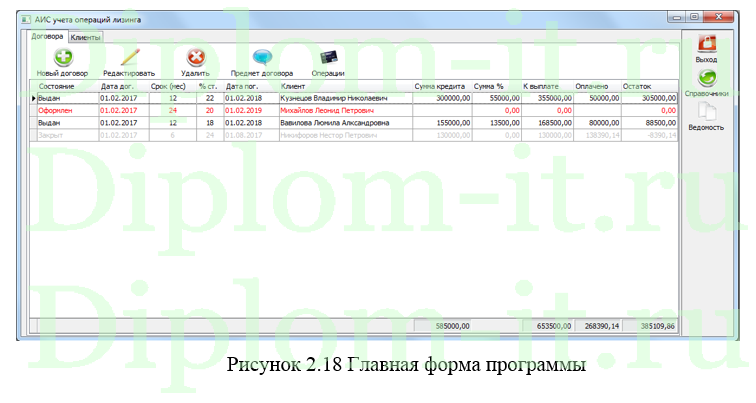Screen dimensions: 756x403
Task: Click the green plus 'Новый договор' icon
Action: [62, 58]
